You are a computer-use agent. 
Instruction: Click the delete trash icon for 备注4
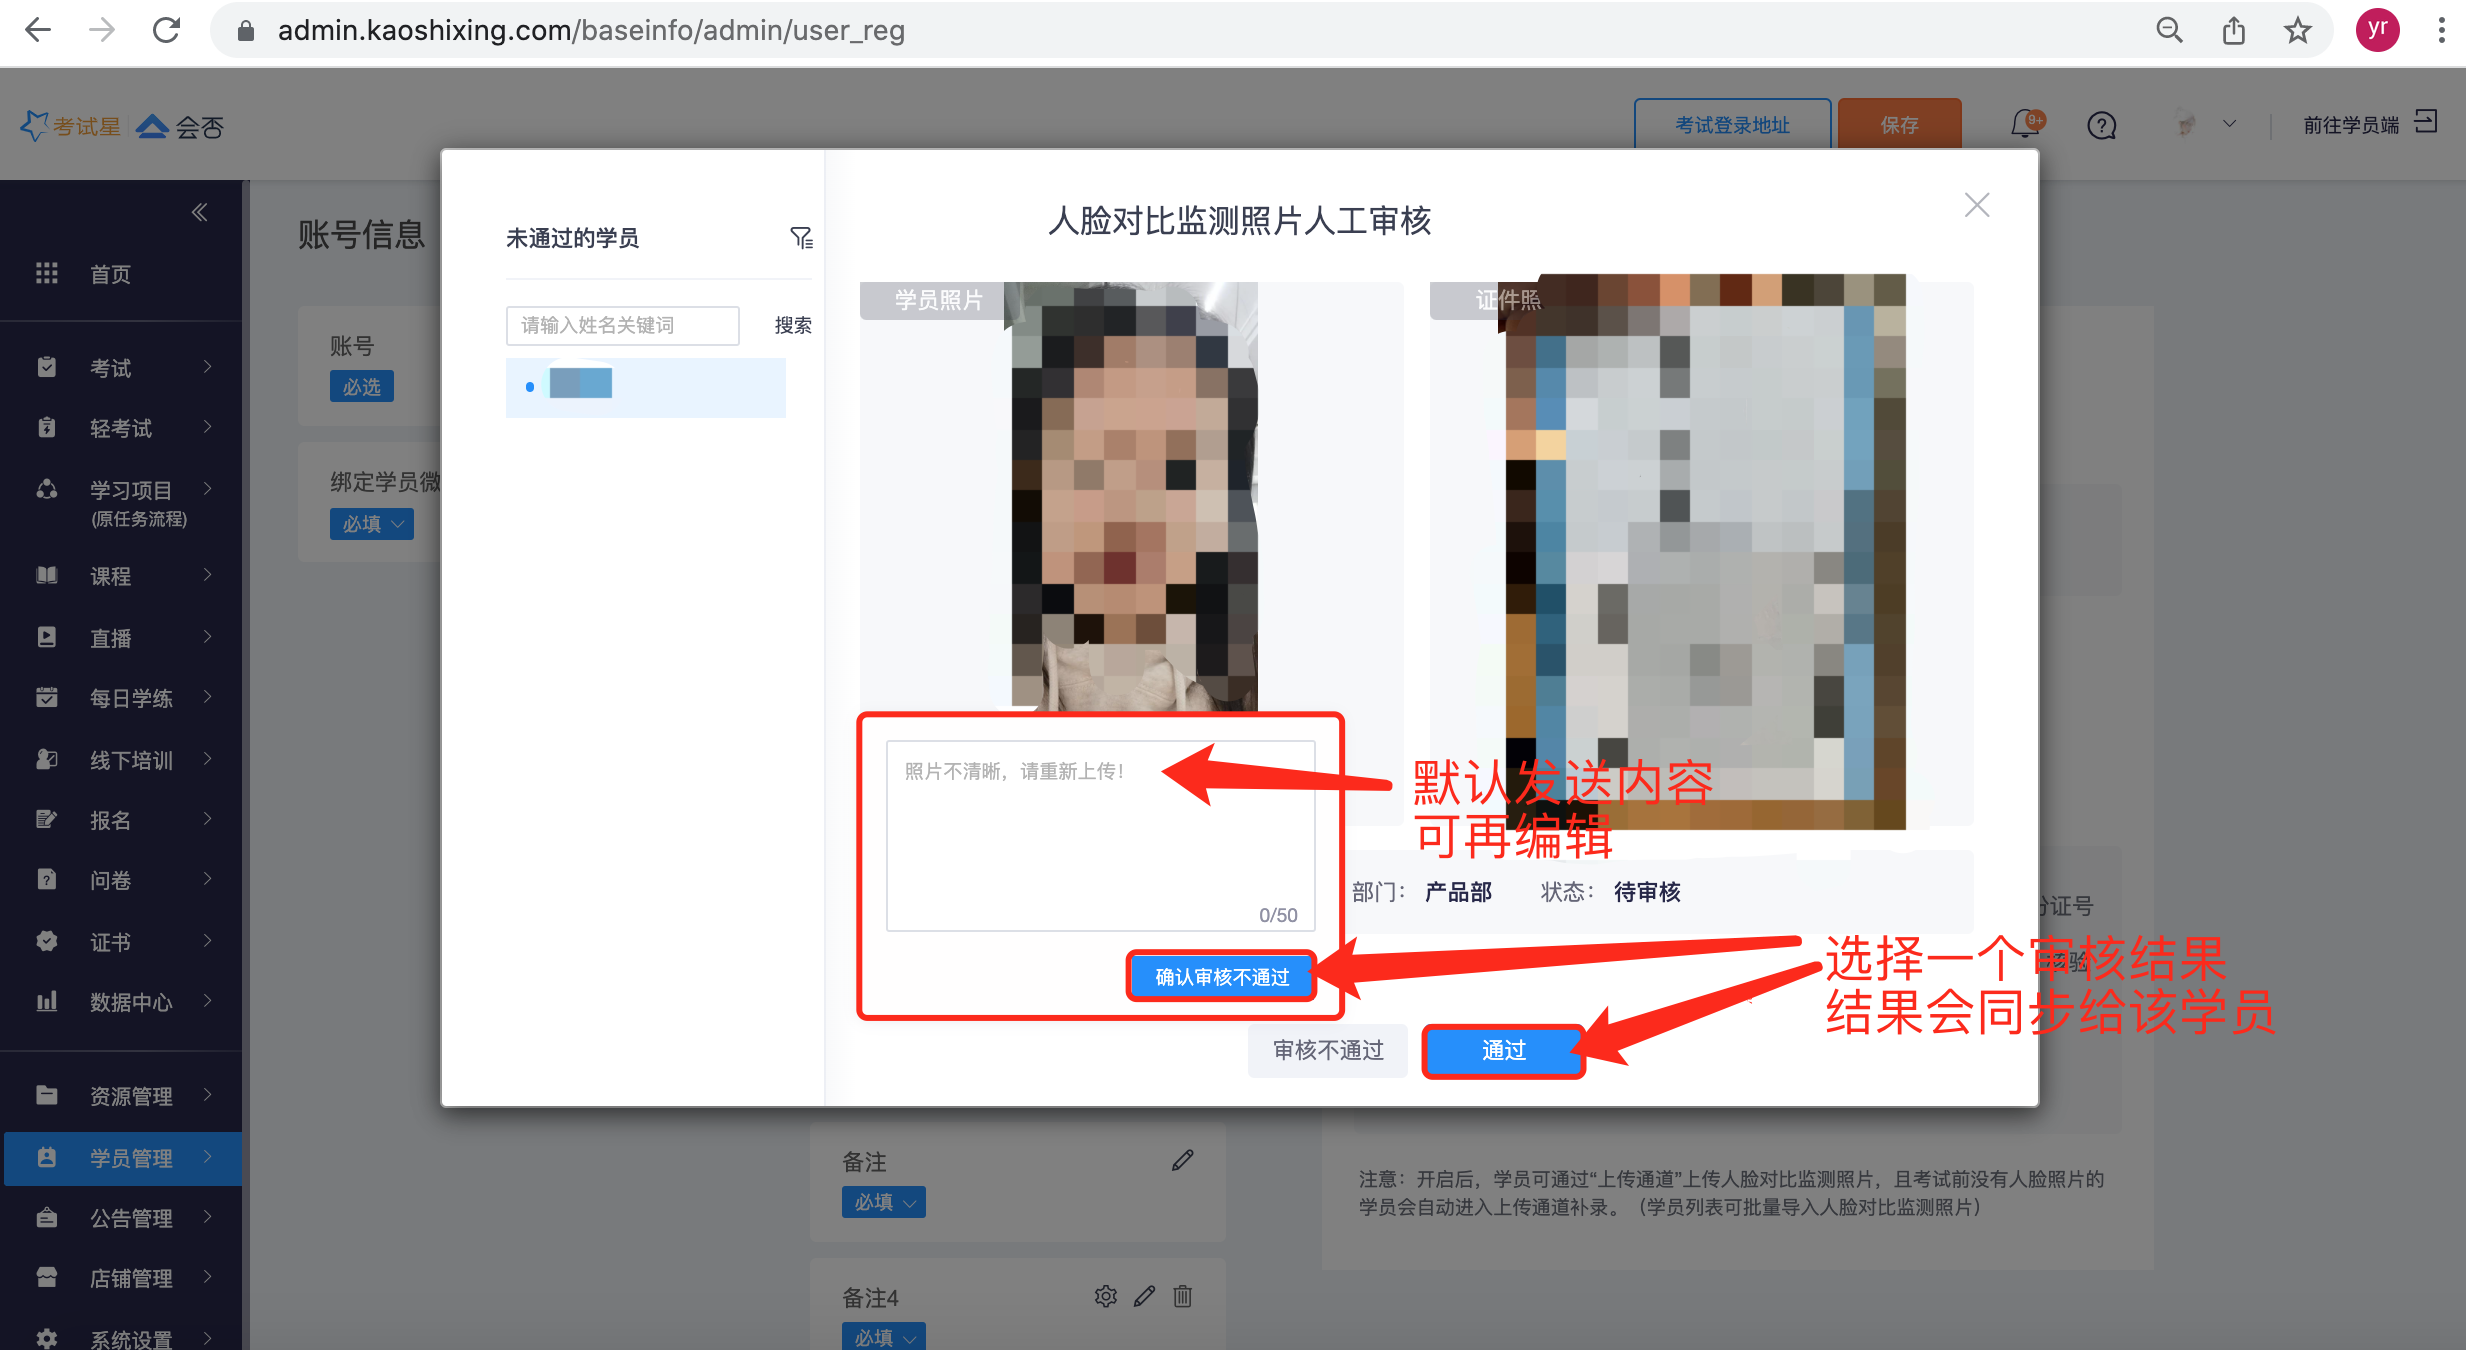coord(1183,1296)
